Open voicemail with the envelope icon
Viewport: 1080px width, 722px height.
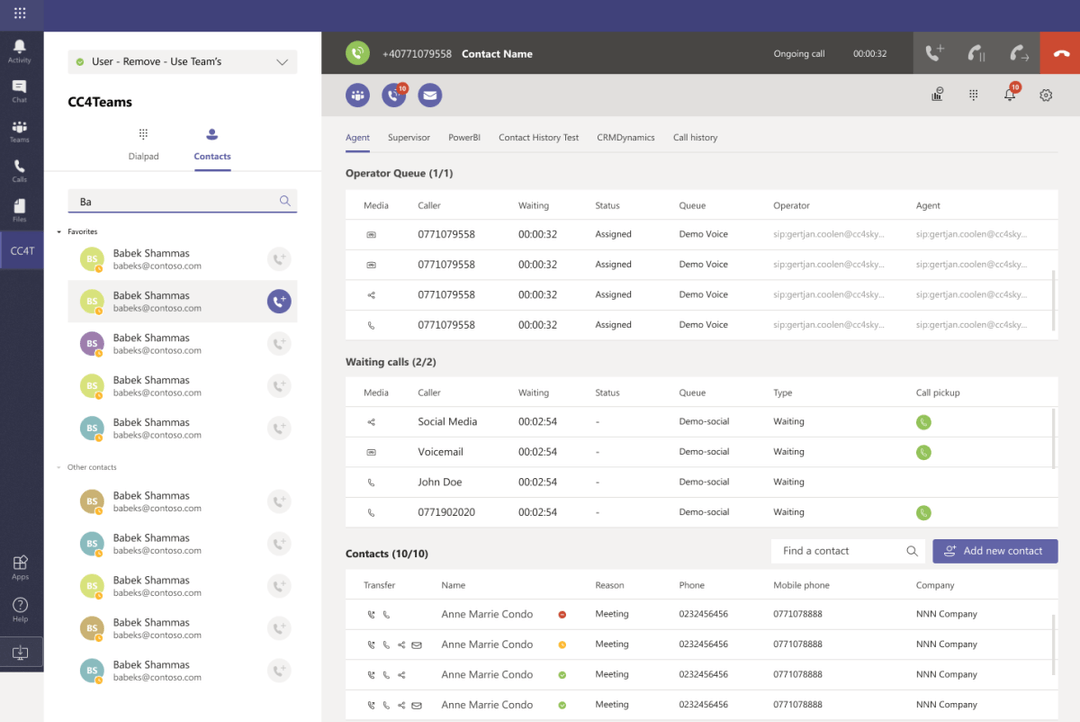(429, 95)
